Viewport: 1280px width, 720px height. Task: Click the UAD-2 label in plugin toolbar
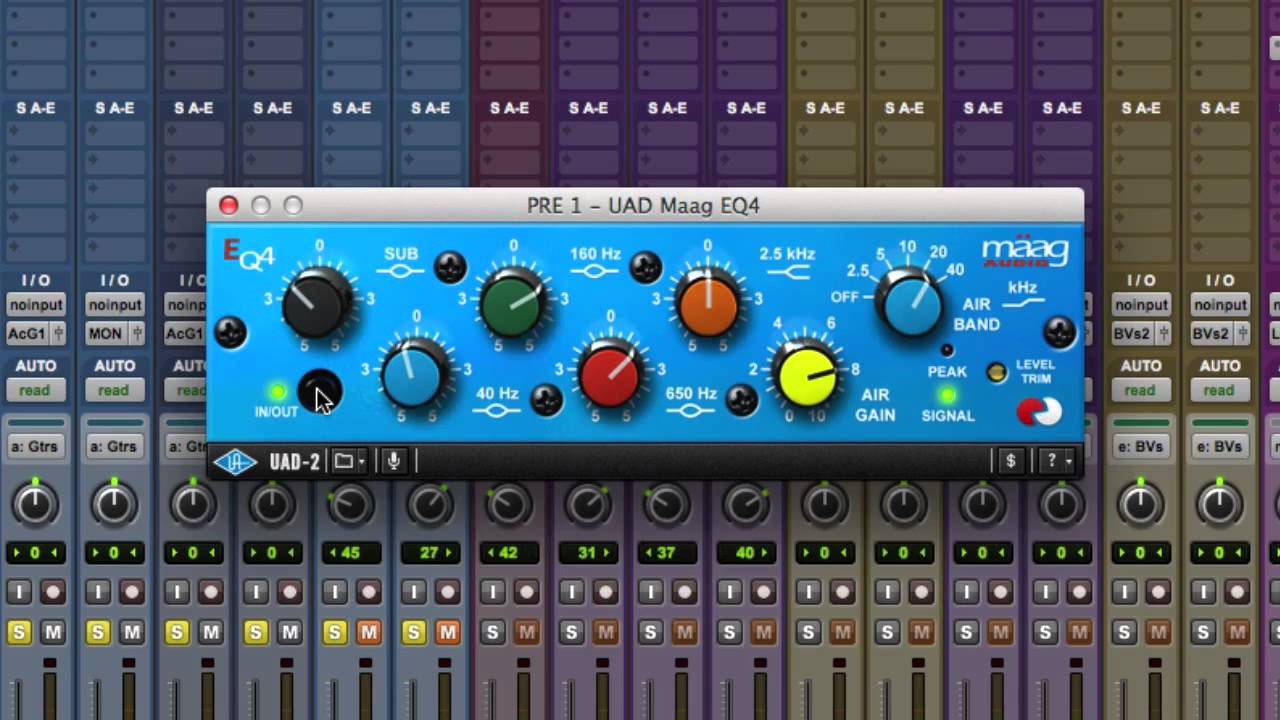[294, 461]
